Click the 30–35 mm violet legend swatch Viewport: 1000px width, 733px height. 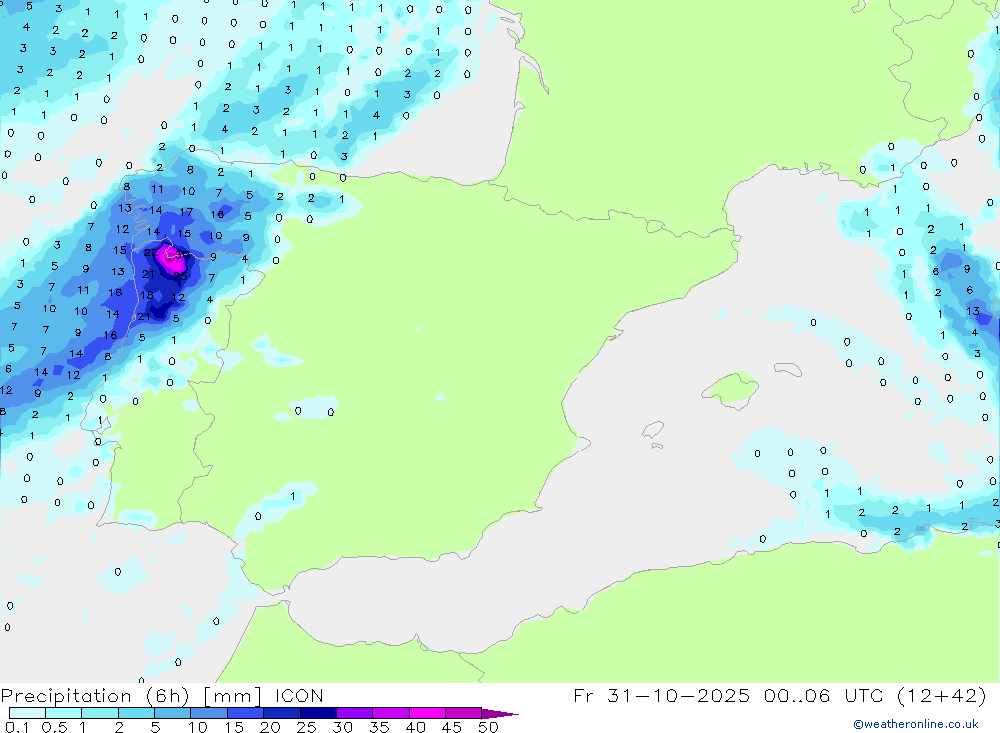point(355,713)
